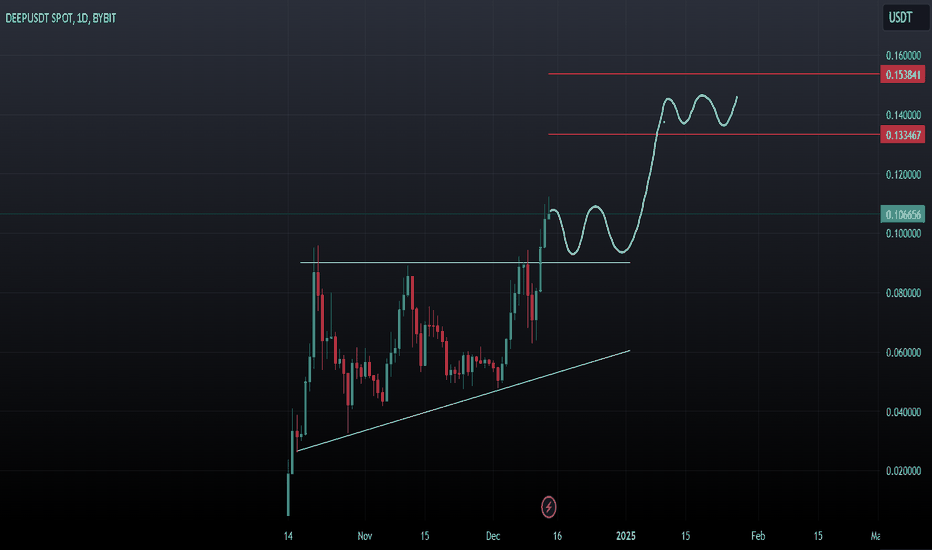This screenshot has width=932, height=550.
Task: Select the 0.153841 red price label
Action: (x=902, y=74)
